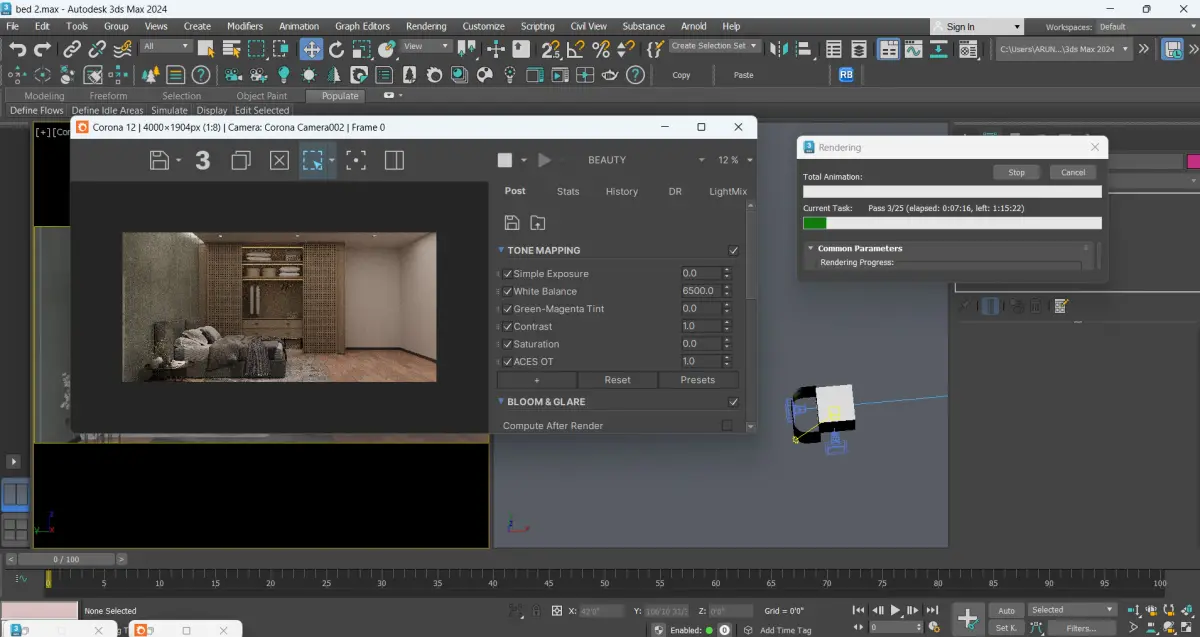This screenshot has width=1200, height=637.
Task: Select the render region tool icon
Action: [314, 160]
